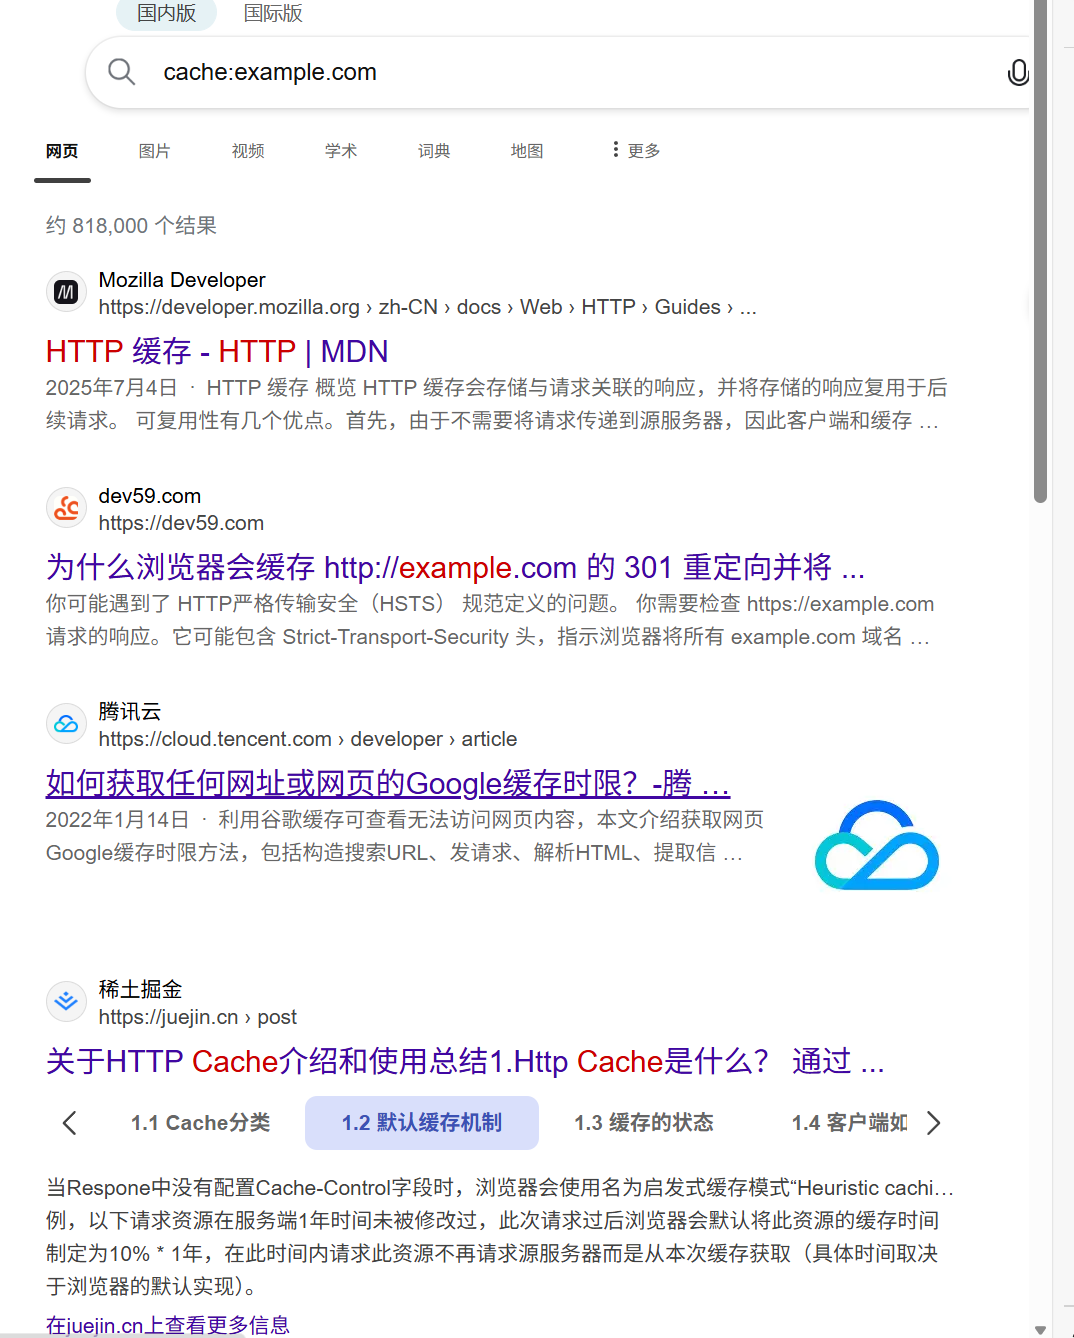Select the 1.4 客户端如 section chip

[850, 1123]
